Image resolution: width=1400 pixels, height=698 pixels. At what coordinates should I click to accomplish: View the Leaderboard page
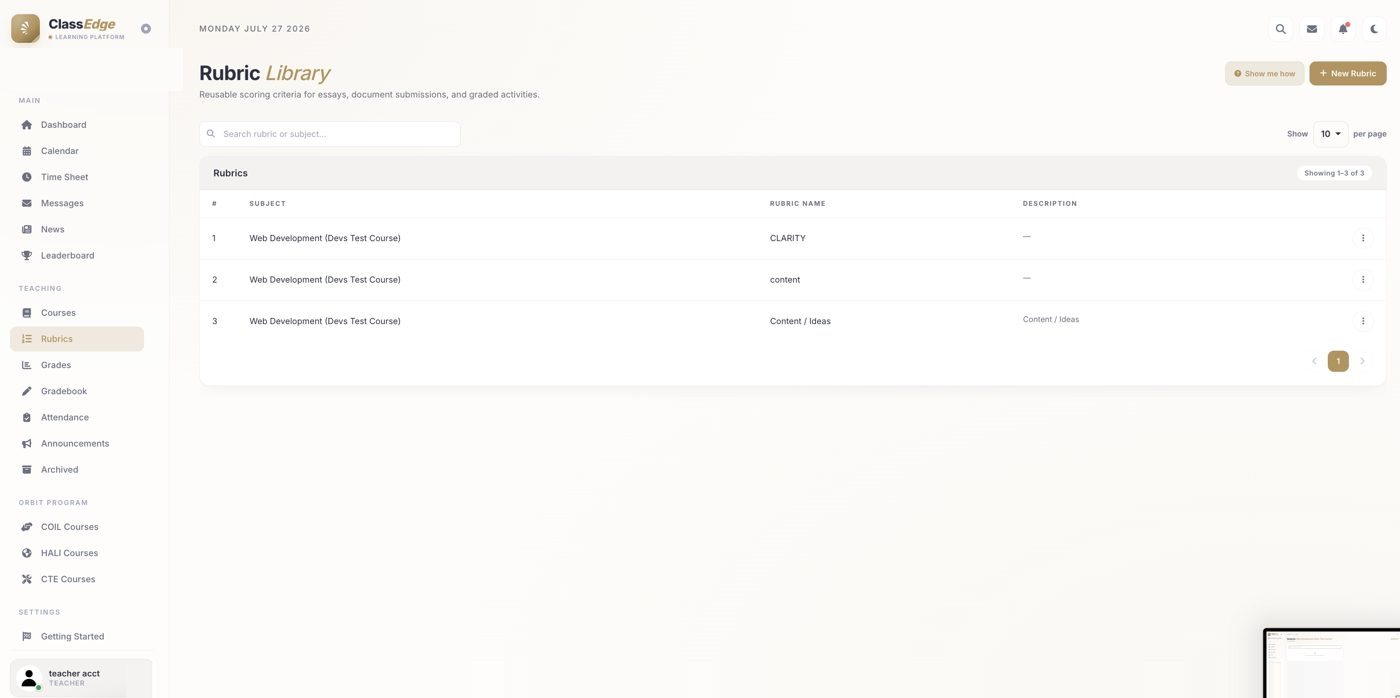point(77,255)
